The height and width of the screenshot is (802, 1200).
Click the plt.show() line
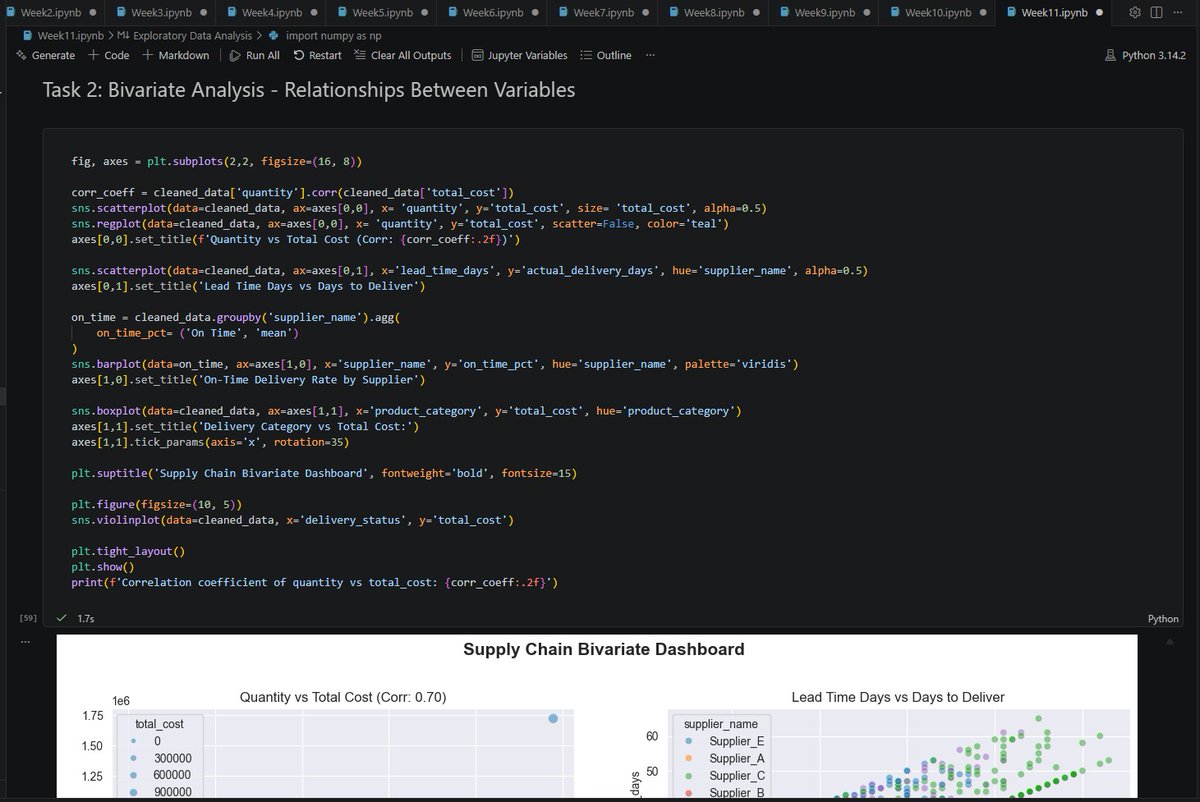coord(103,567)
